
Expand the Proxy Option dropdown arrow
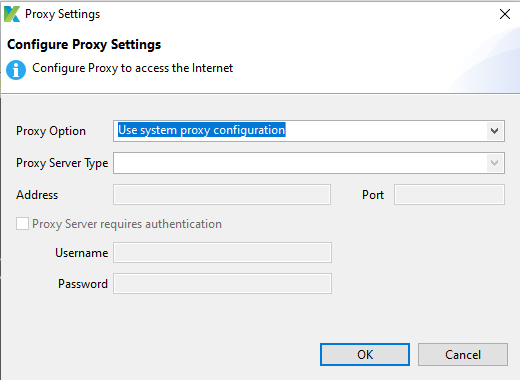[495, 131]
